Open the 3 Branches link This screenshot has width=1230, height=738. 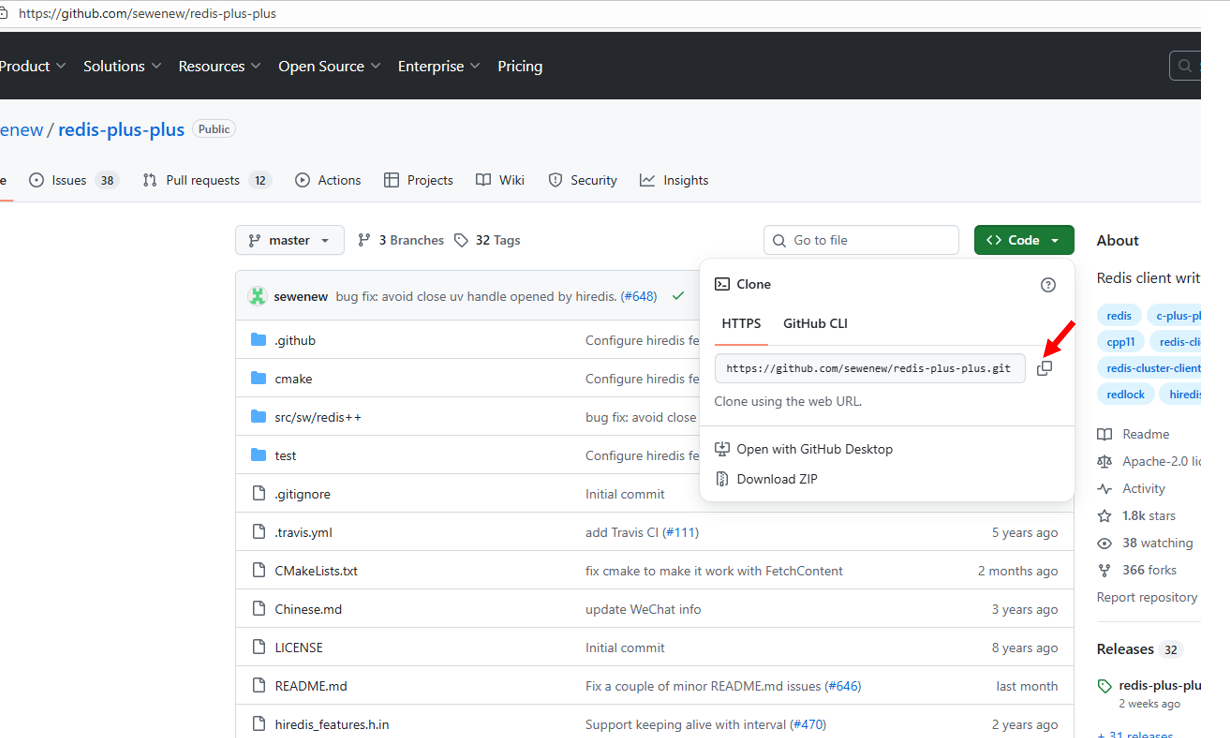pyautogui.click(x=400, y=240)
